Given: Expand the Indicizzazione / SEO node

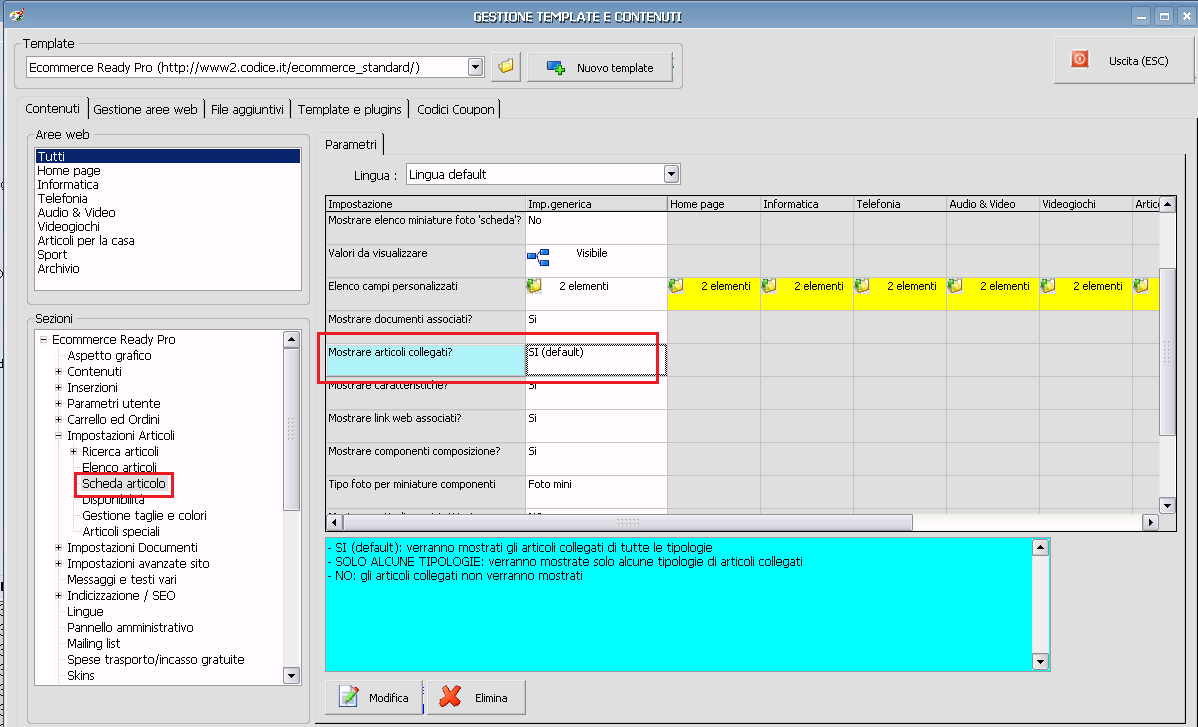Looking at the screenshot, I should [x=58, y=596].
